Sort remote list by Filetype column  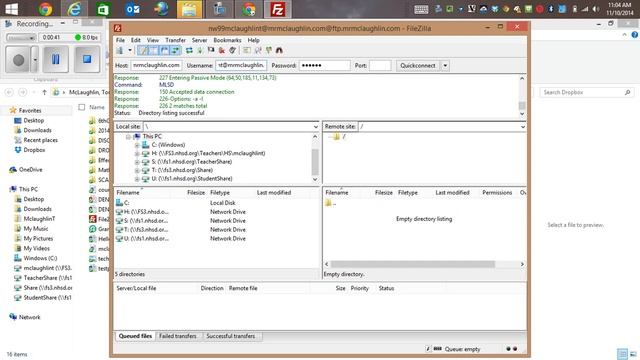(408, 193)
